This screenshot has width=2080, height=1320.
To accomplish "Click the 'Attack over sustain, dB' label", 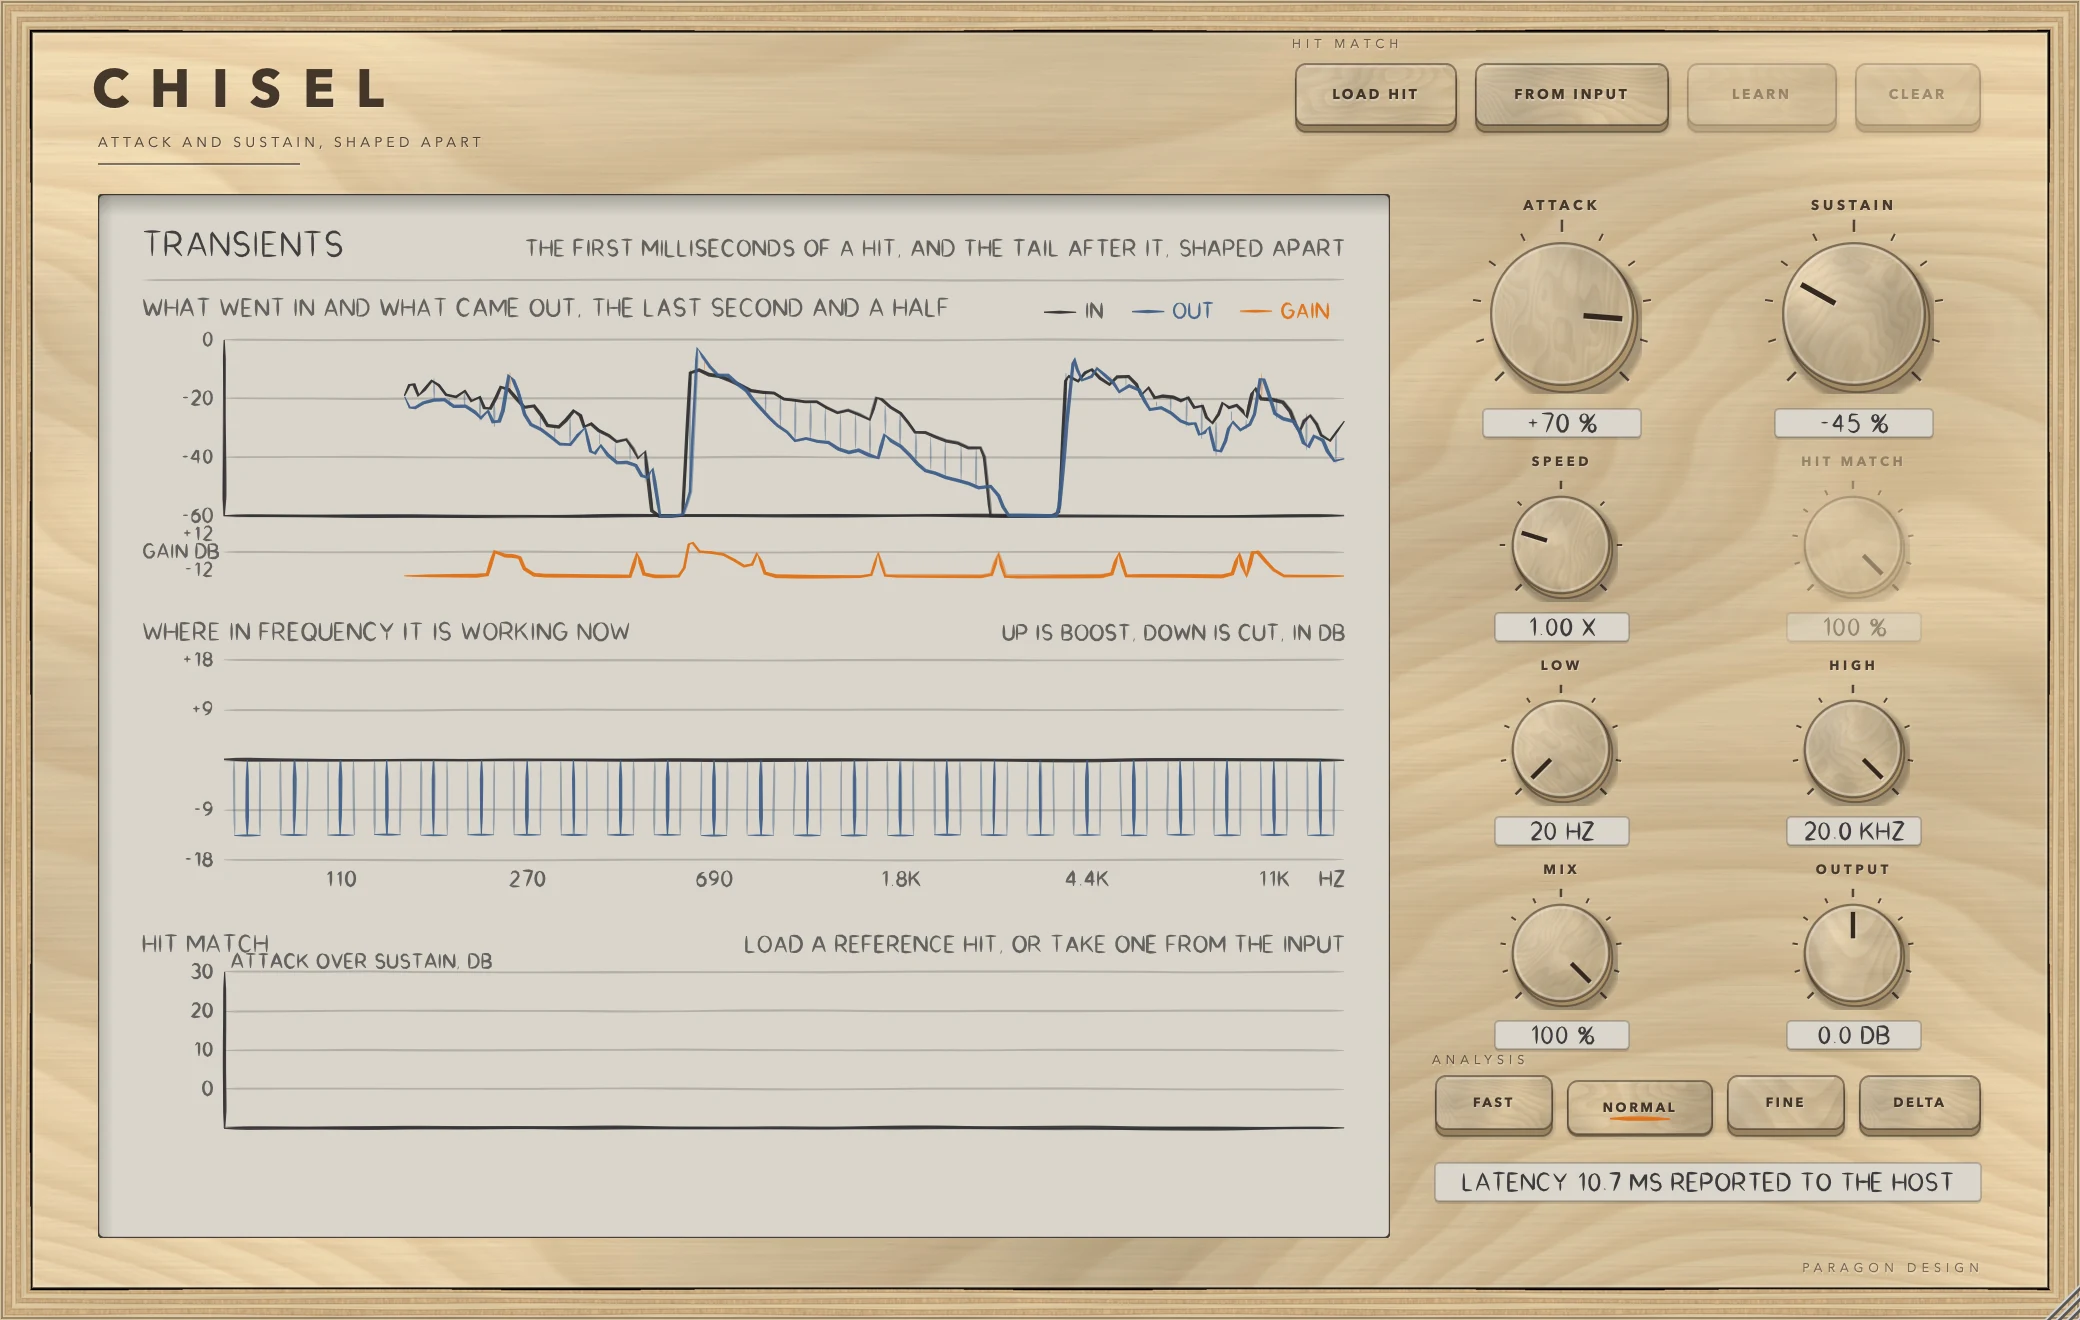I will coord(361,961).
